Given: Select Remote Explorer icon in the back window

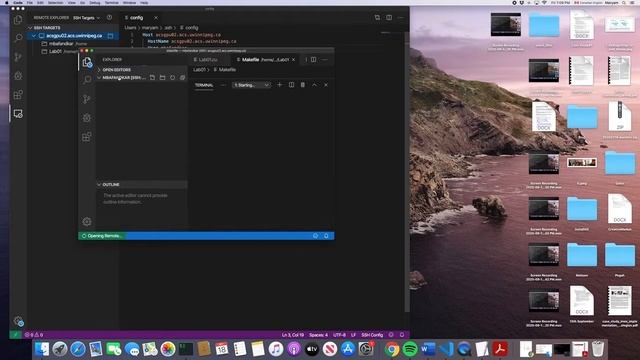Looking at the screenshot, I should coord(18,113).
